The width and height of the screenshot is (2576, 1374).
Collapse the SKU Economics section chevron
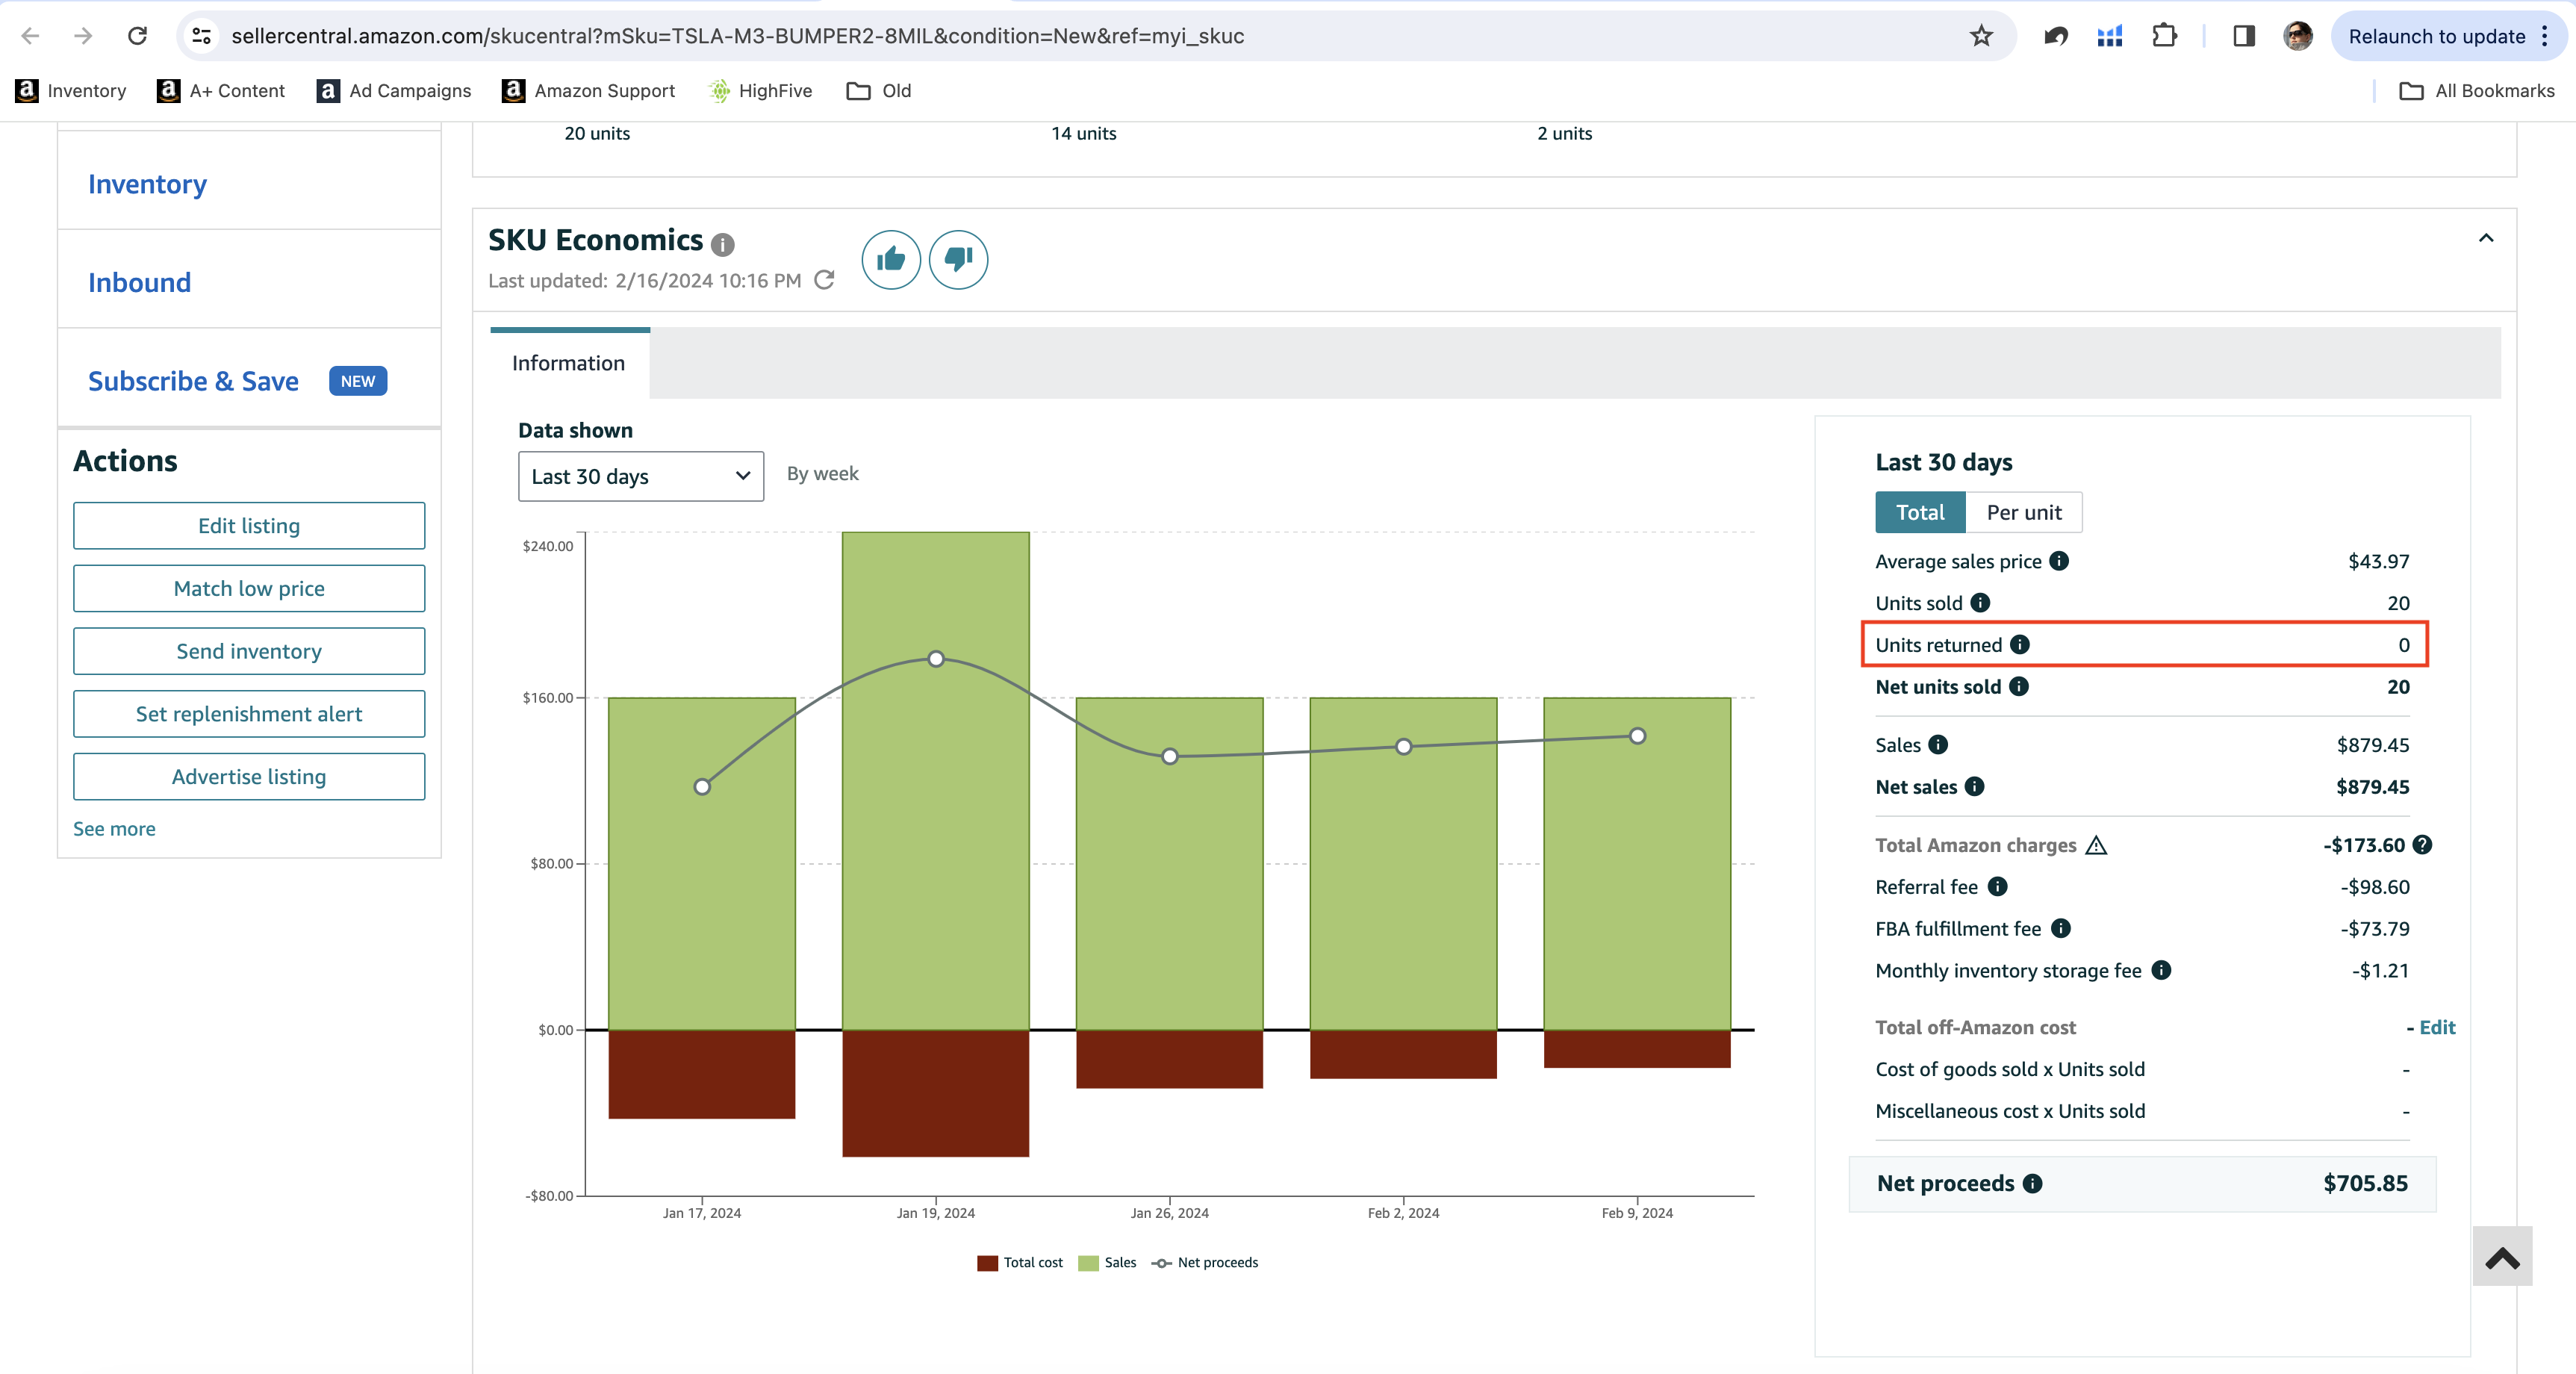pos(2485,238)
